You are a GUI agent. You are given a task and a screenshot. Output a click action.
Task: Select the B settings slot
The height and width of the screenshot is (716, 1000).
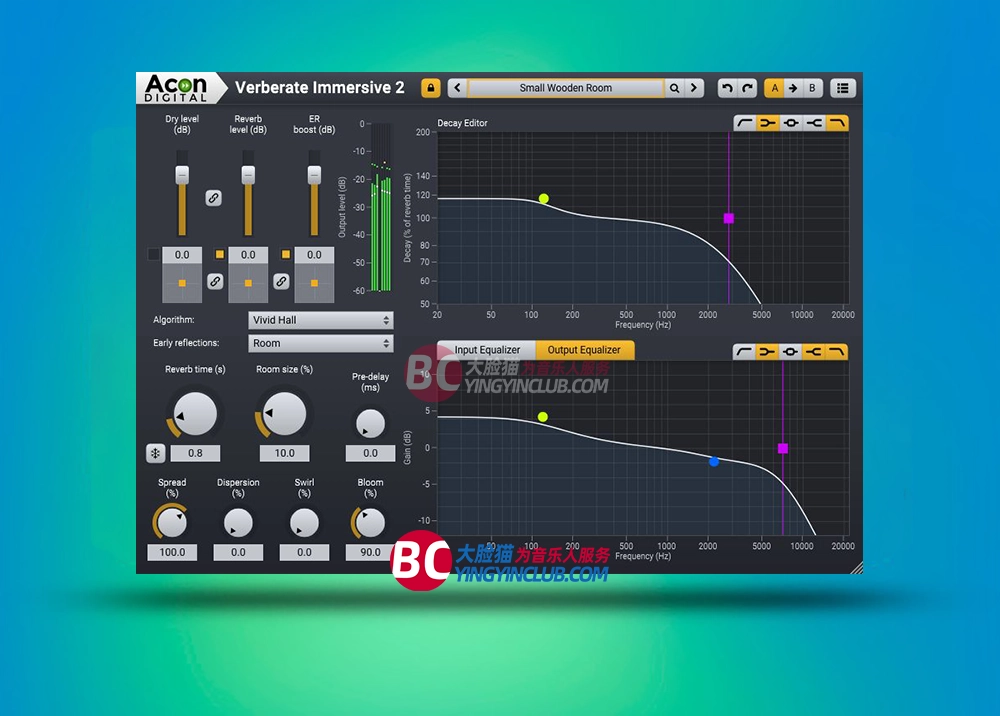tap(812, 88)
